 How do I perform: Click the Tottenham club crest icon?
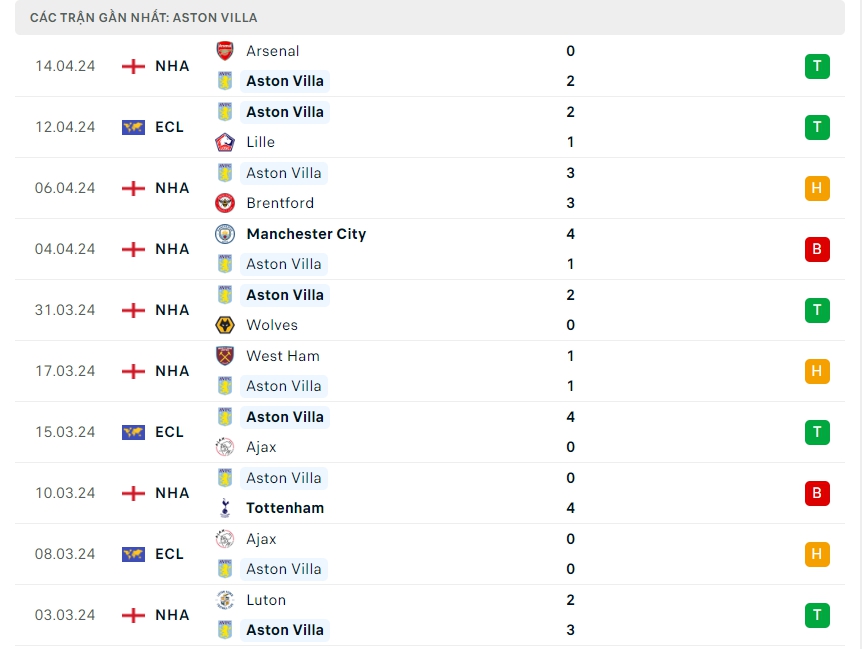[x=225, y=508]
